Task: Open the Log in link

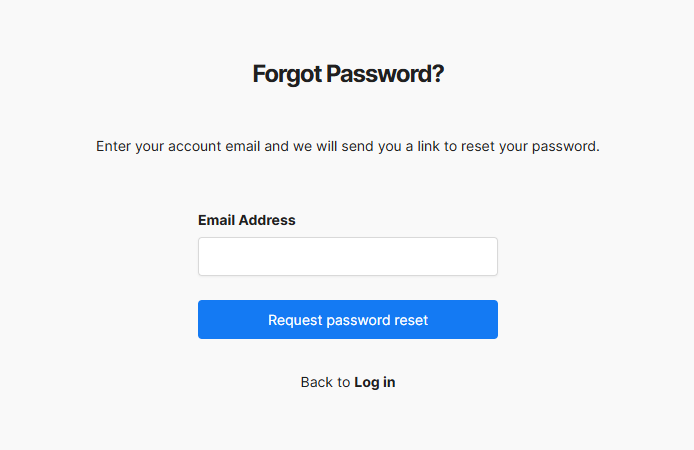Action: 375,382
